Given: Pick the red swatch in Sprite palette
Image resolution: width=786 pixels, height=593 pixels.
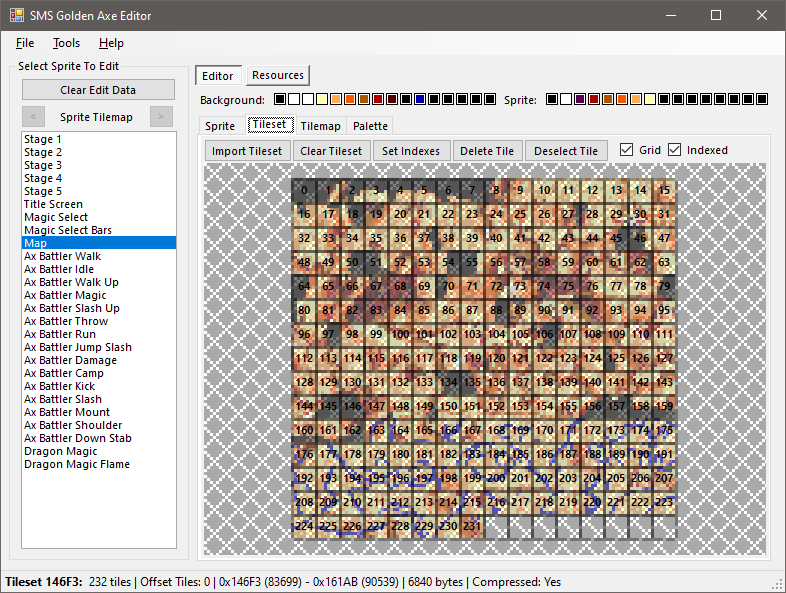Looking at the screenshot, I should pos(594,99).
